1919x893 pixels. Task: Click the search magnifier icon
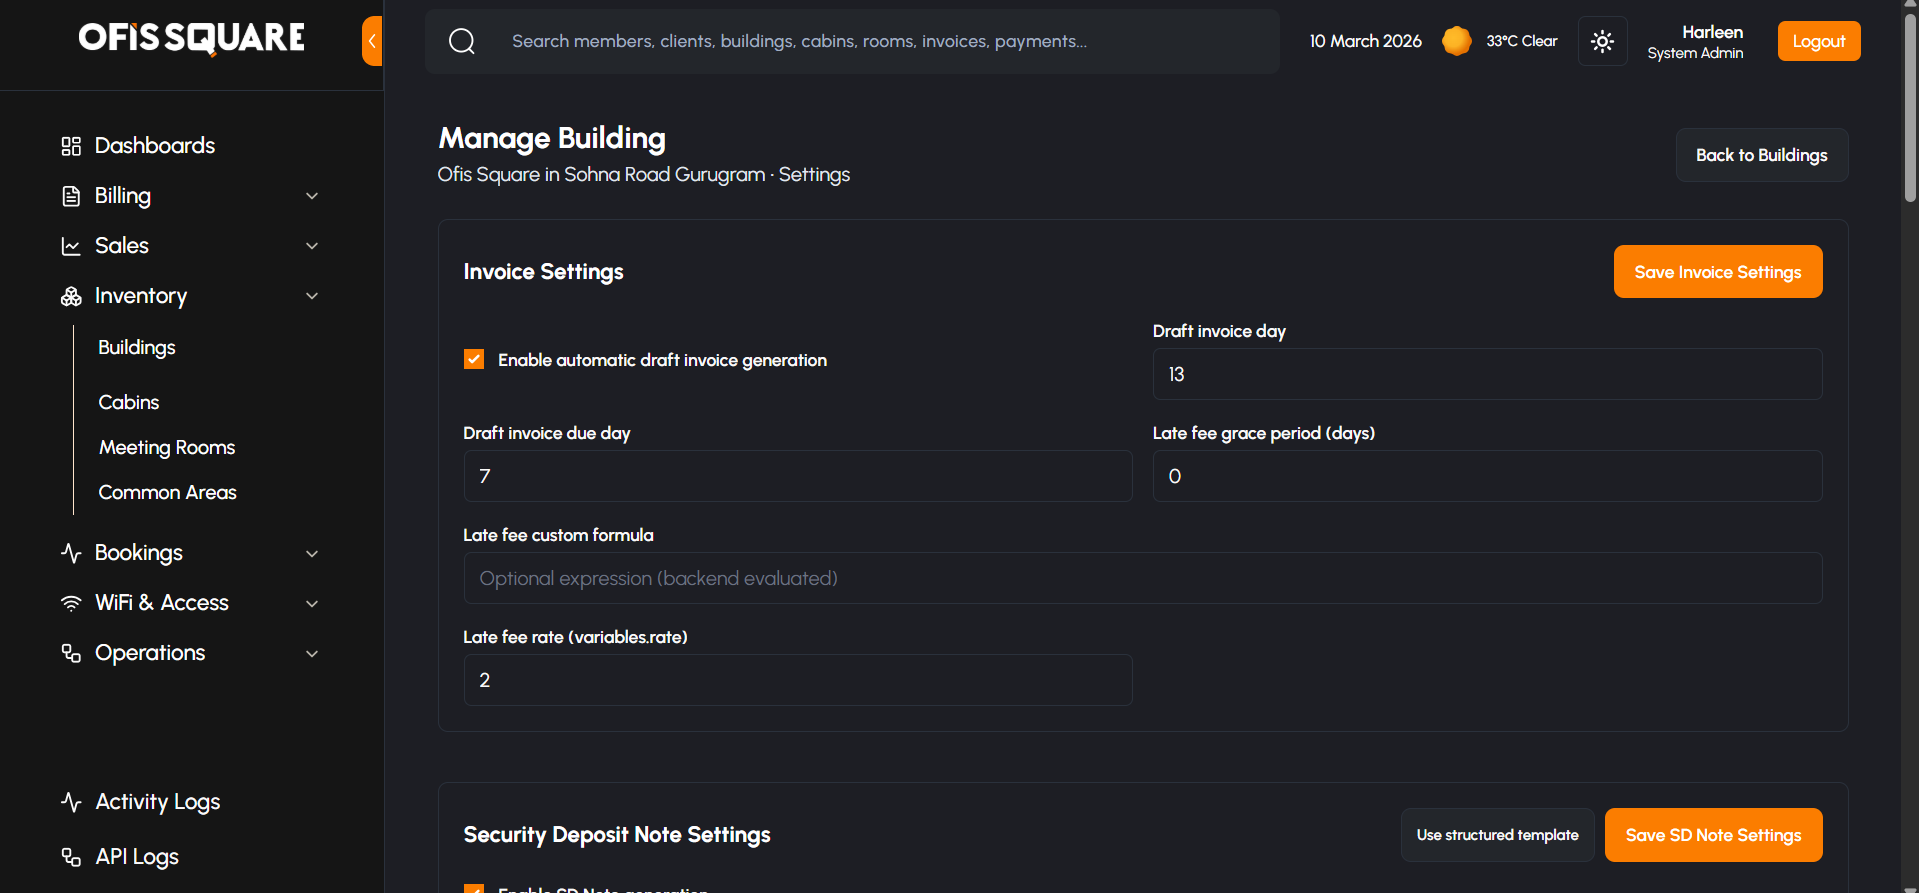click(x=462, y=41)
